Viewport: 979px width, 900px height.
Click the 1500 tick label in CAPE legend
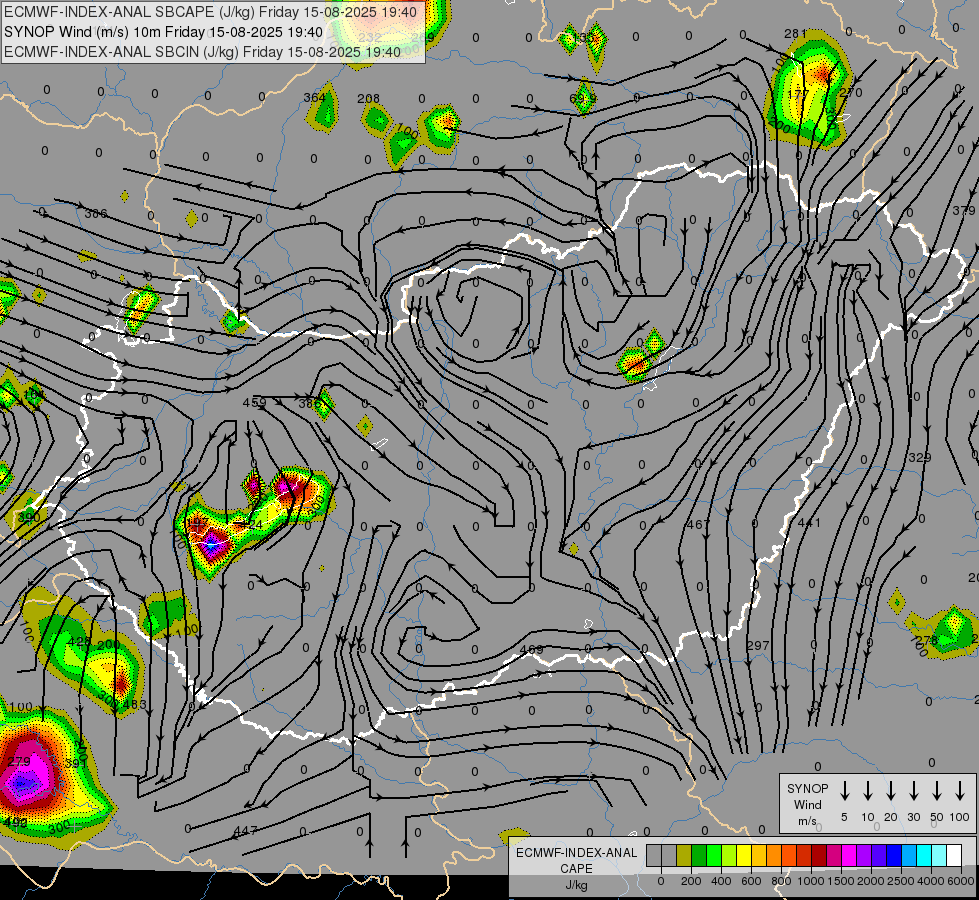point(840,881)
